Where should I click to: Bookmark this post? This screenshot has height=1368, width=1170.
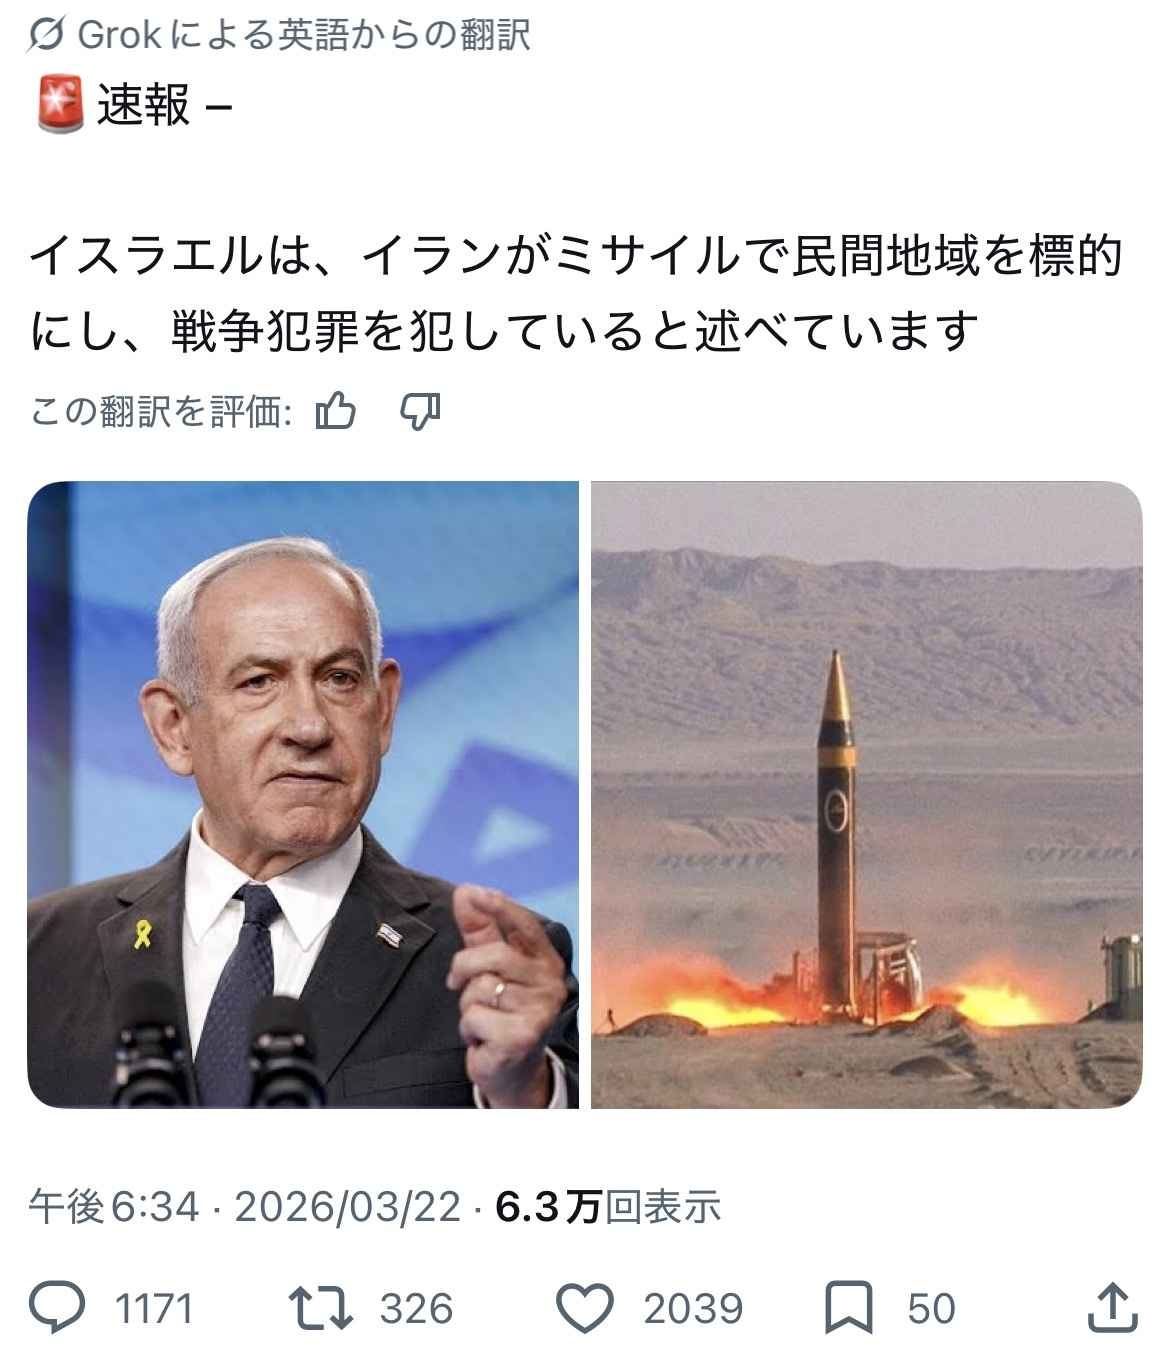(851, 1308)
